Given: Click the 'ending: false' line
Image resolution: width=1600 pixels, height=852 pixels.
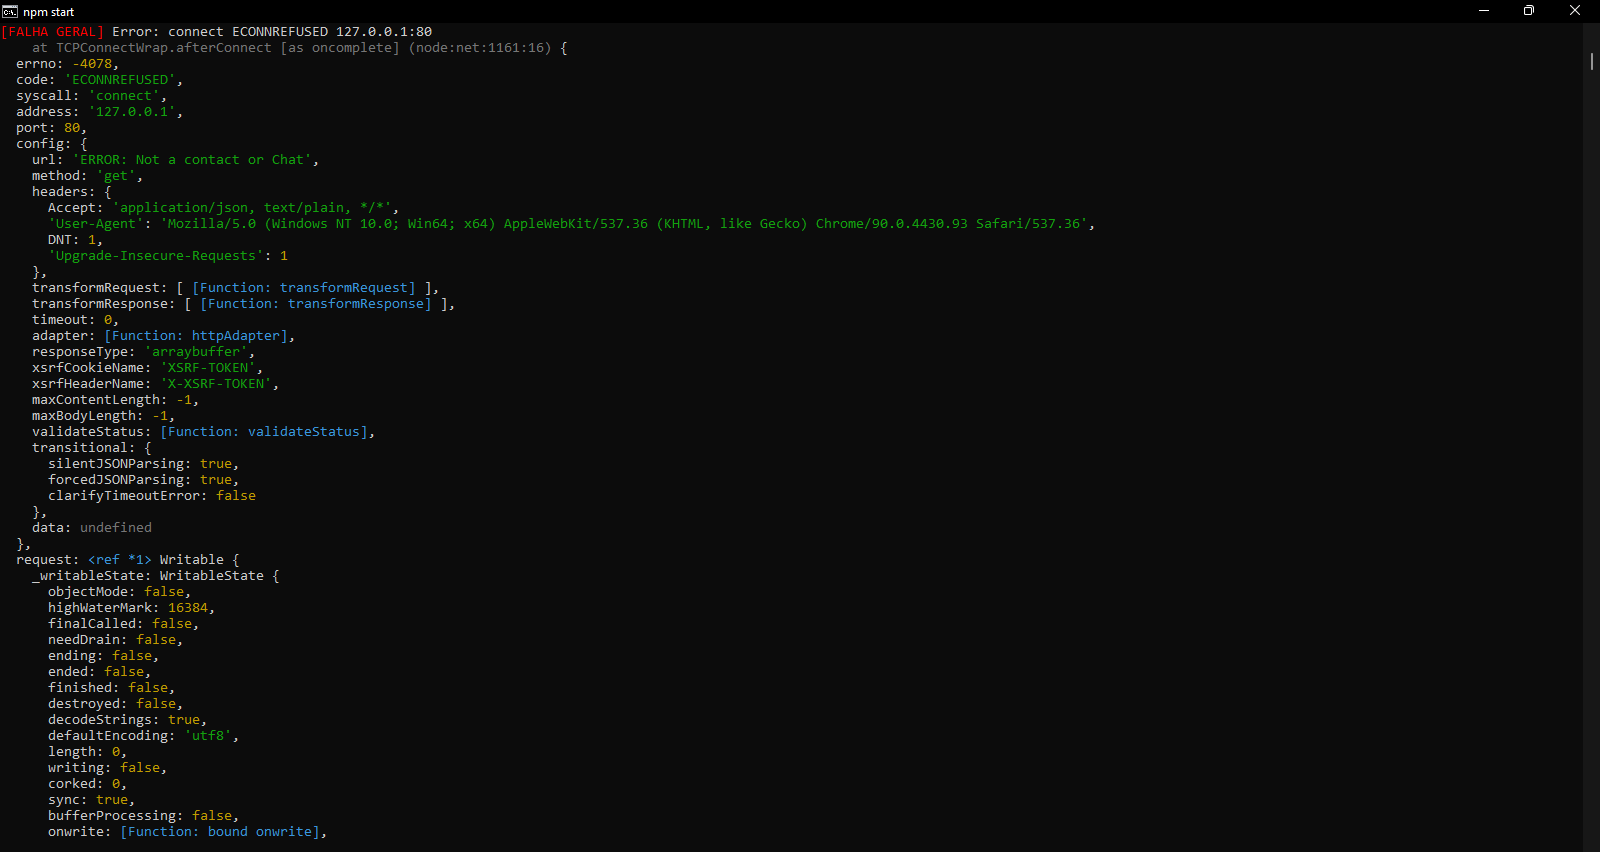Looking at the screenshot, I should point(102,656).
